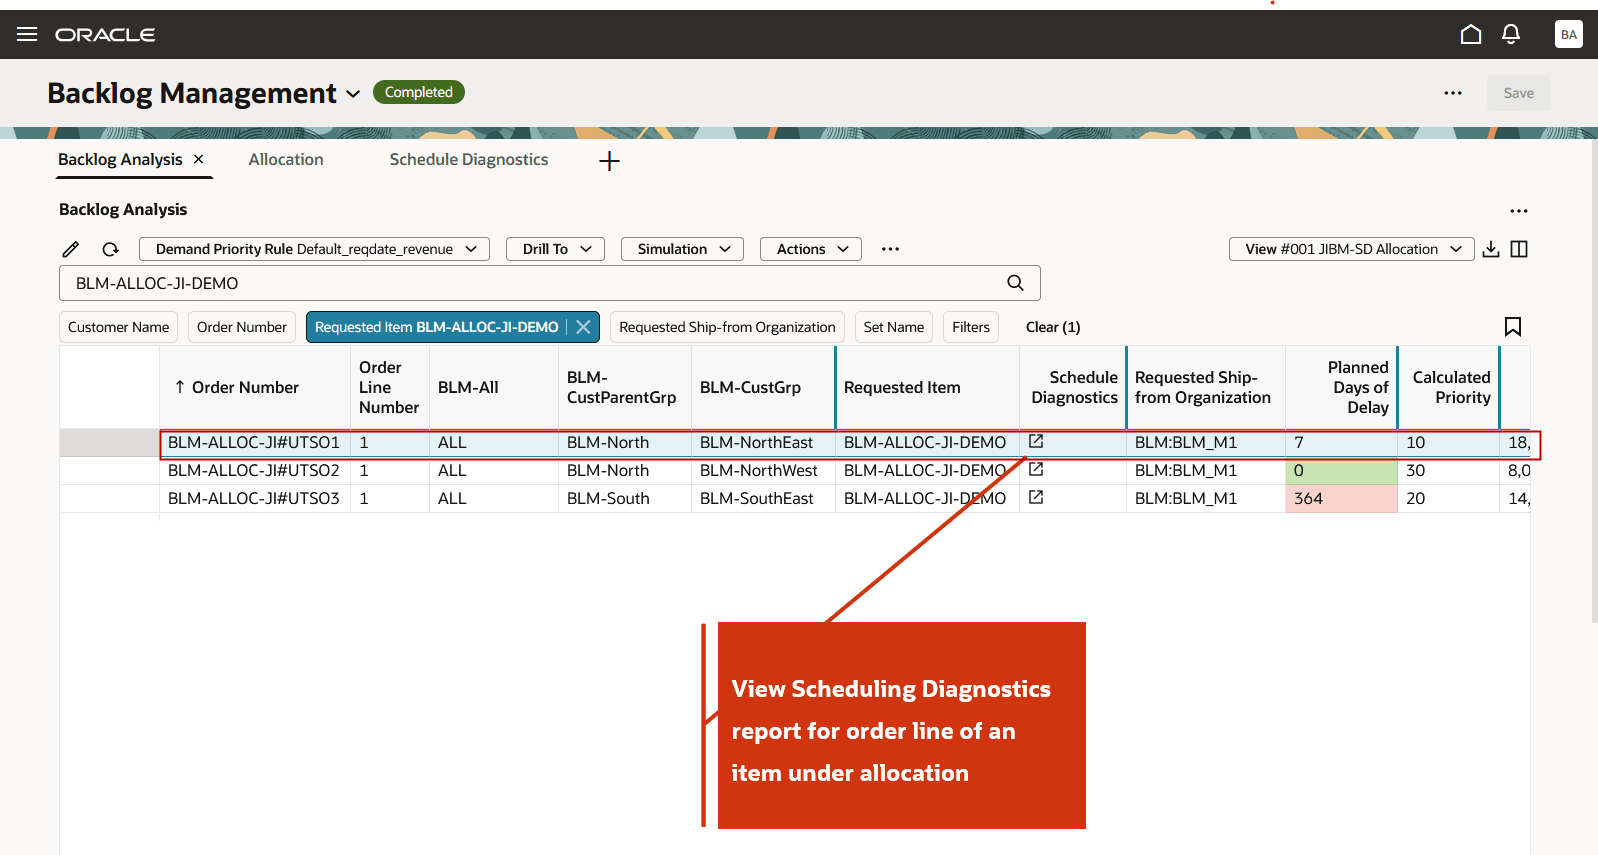
Task: Refresh the backlog analysis data
Action: pyautogui.click(x=110, y=249)
